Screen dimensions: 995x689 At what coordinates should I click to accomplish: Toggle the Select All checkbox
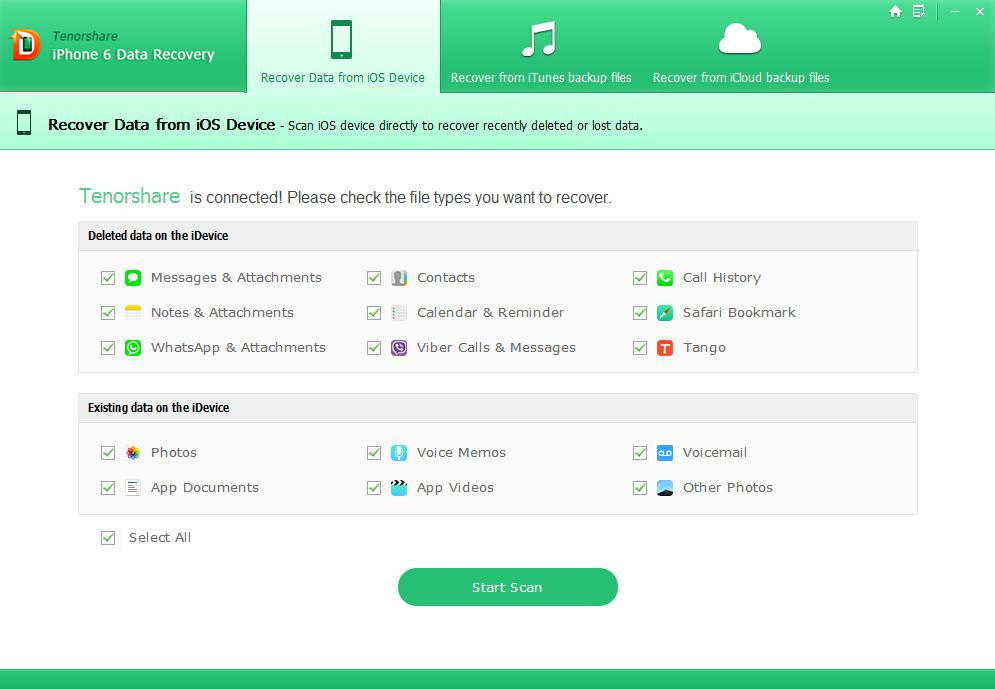tap(108, 538)
